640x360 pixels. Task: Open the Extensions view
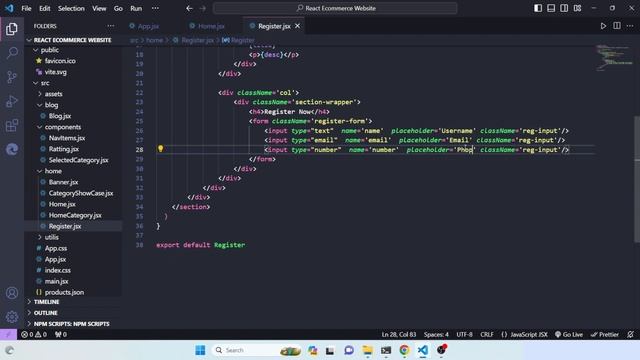pos(12,125)
